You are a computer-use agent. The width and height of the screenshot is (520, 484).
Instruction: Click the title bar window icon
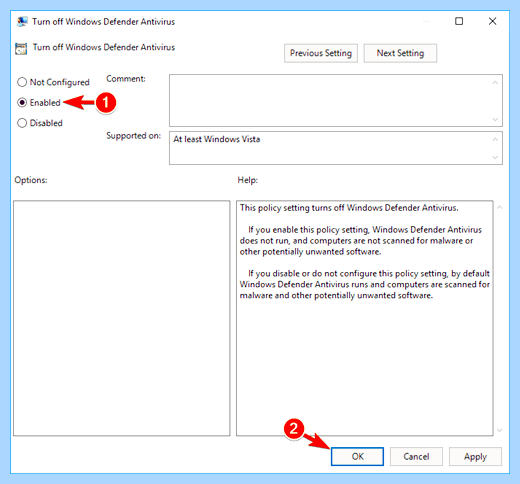(22, 22)
